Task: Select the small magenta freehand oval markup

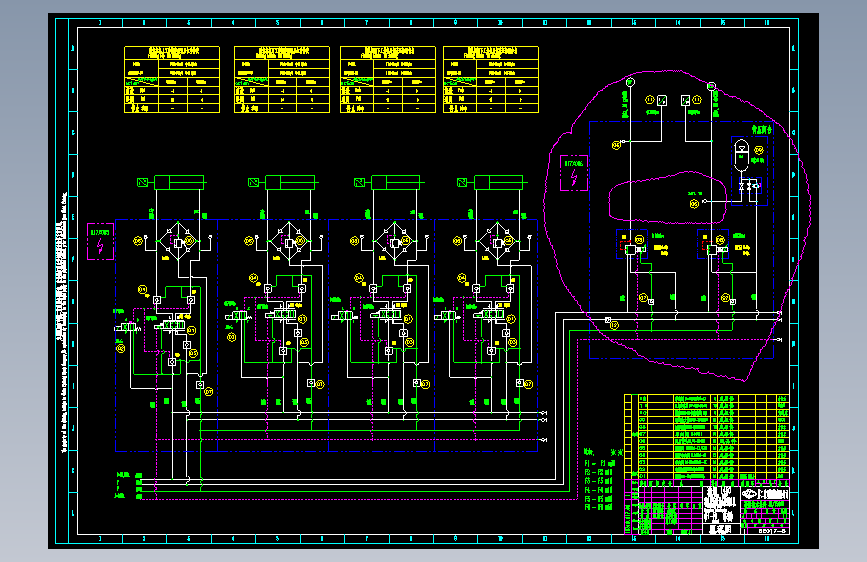Action: pyautogui.click(x=668, y=198)
